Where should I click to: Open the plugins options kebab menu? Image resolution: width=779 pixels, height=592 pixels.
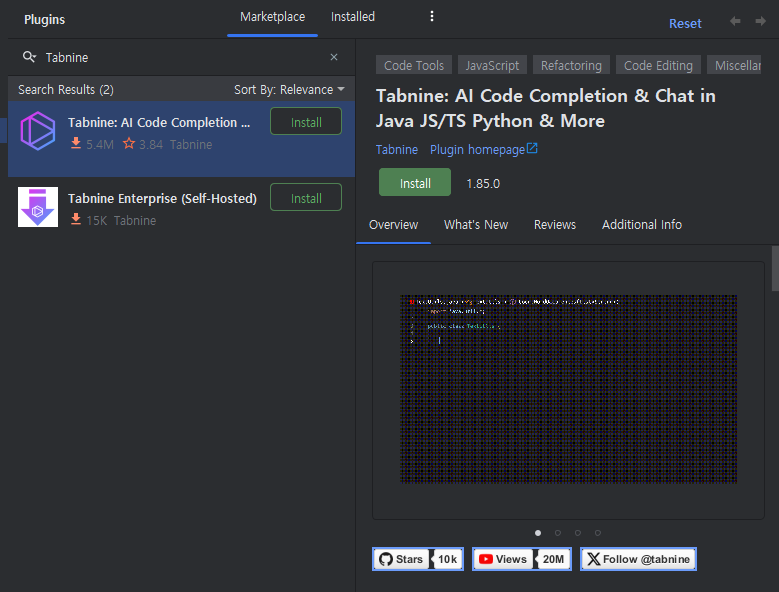tap(432, 16)
